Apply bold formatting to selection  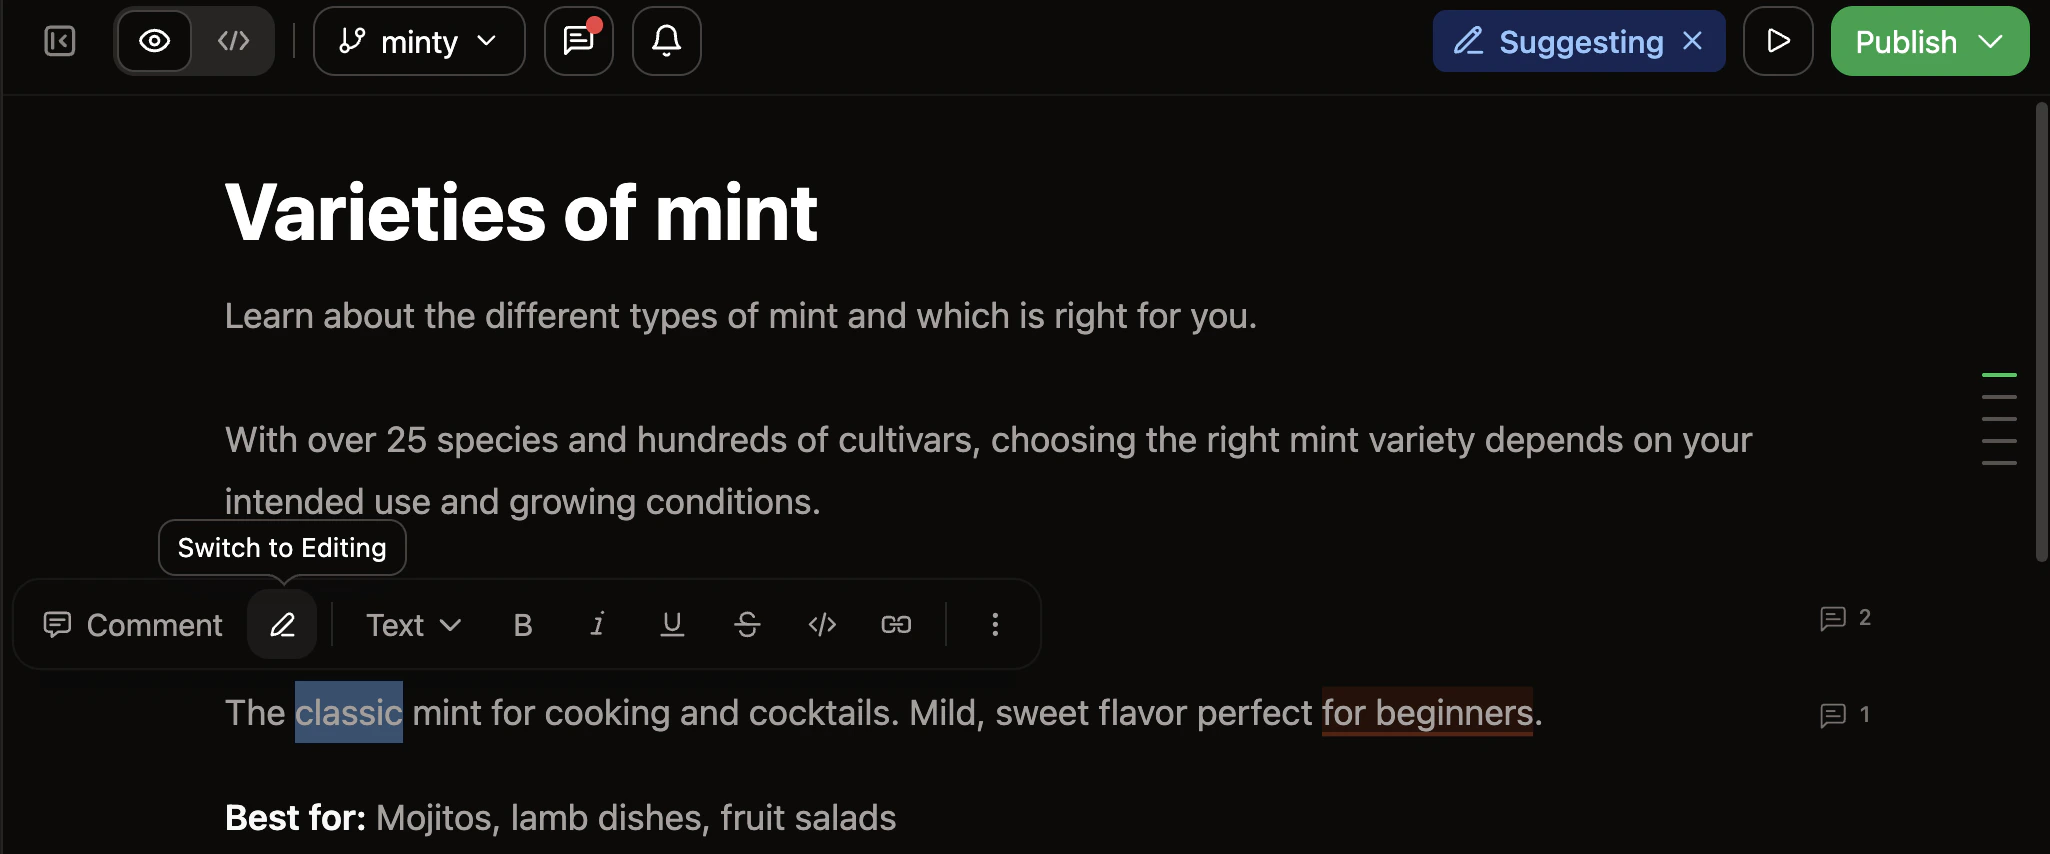(522, 624)
